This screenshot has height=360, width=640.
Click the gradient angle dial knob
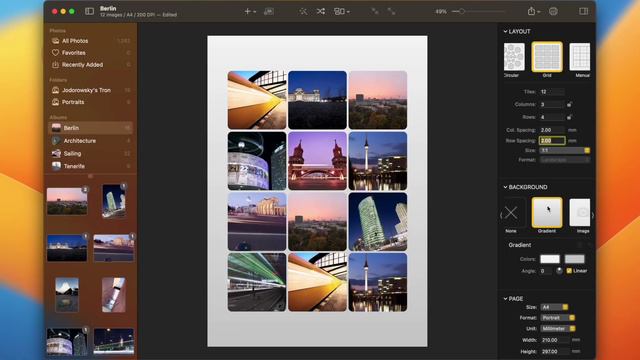click(559, 271)
